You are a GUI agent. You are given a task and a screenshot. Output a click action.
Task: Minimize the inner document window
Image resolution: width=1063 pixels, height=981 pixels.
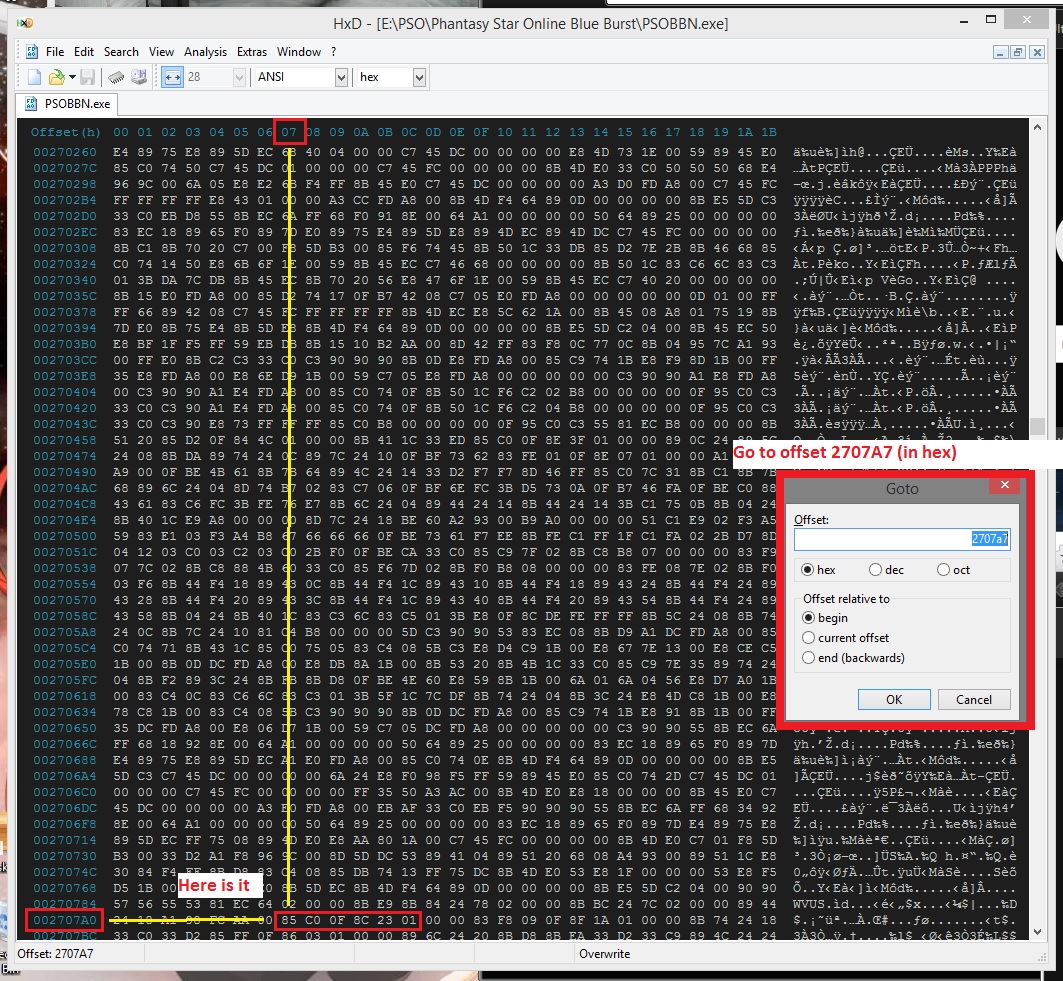[x=1000, y=52]
